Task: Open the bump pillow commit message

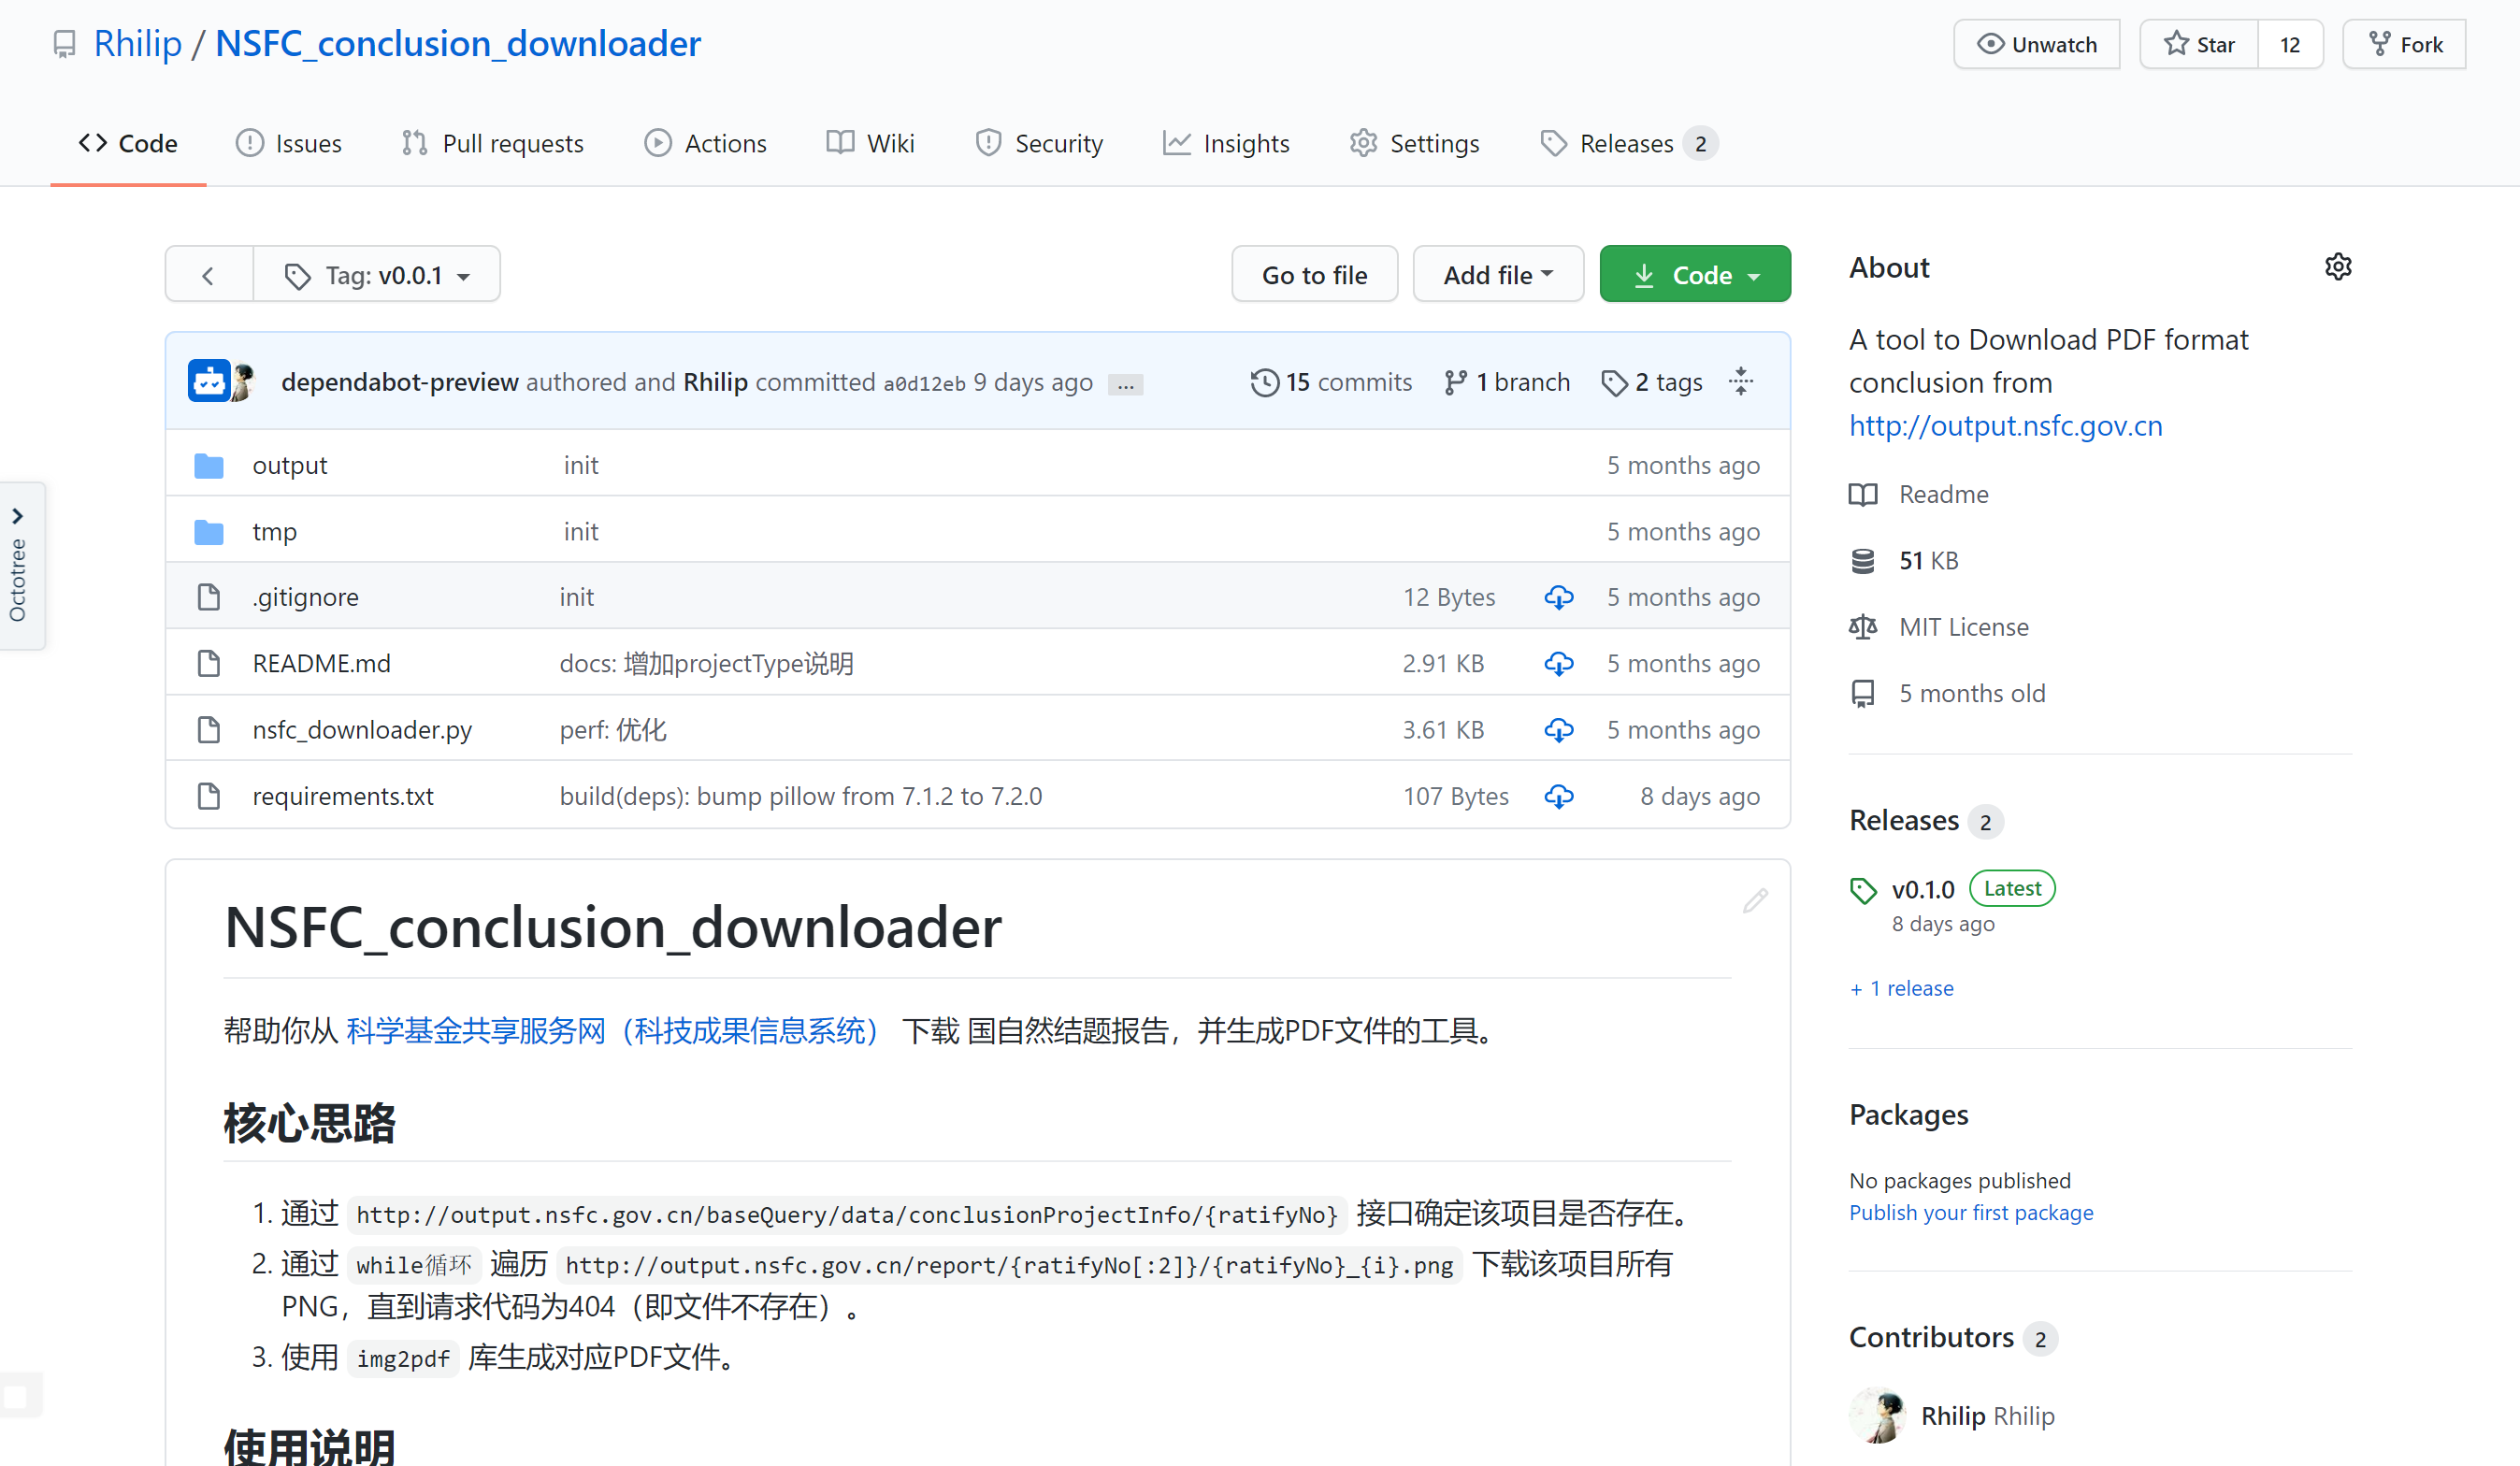Action: coord(801,796)
